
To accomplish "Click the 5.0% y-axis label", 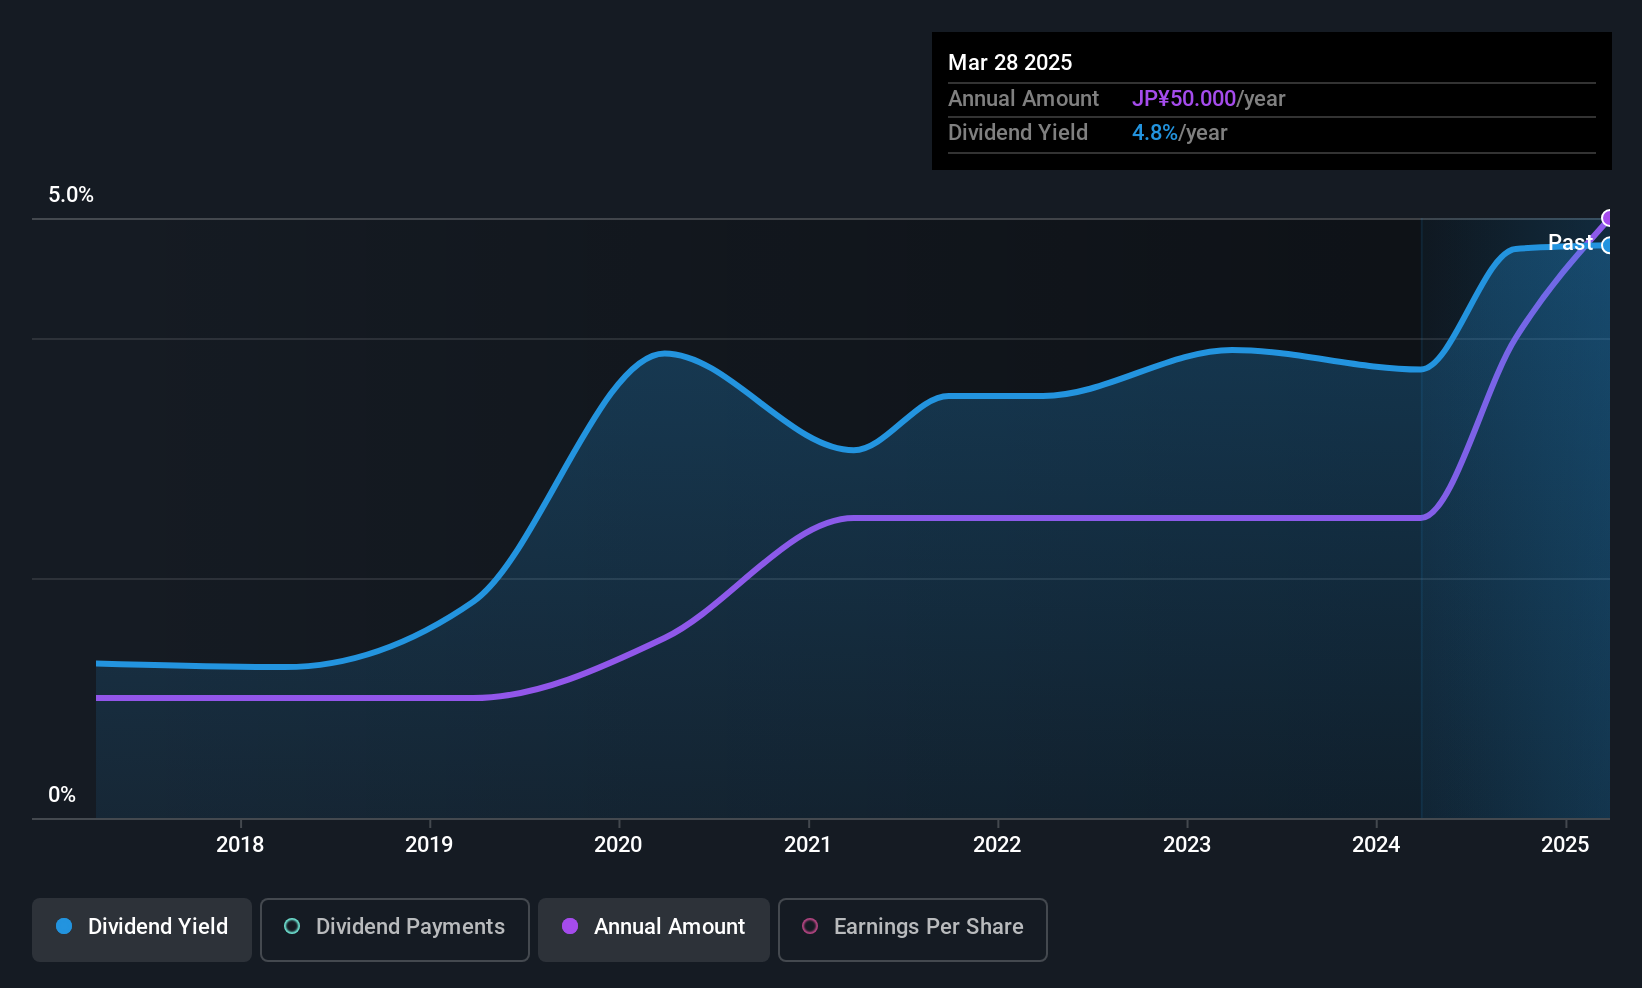I will click(x=71, y=195).
